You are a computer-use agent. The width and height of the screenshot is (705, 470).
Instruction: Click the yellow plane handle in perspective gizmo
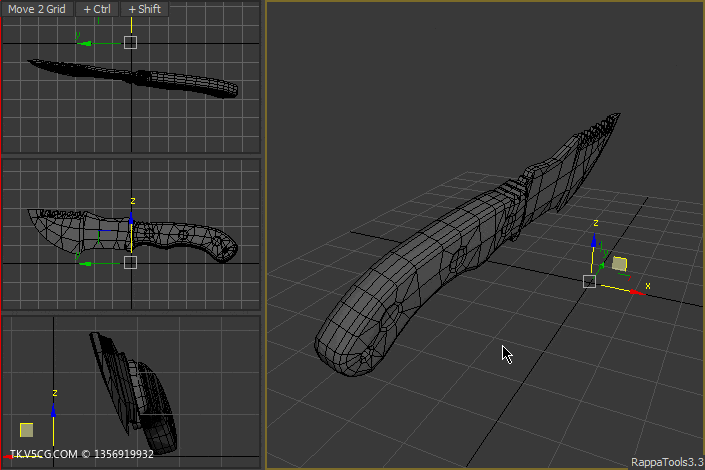[620, 264]
